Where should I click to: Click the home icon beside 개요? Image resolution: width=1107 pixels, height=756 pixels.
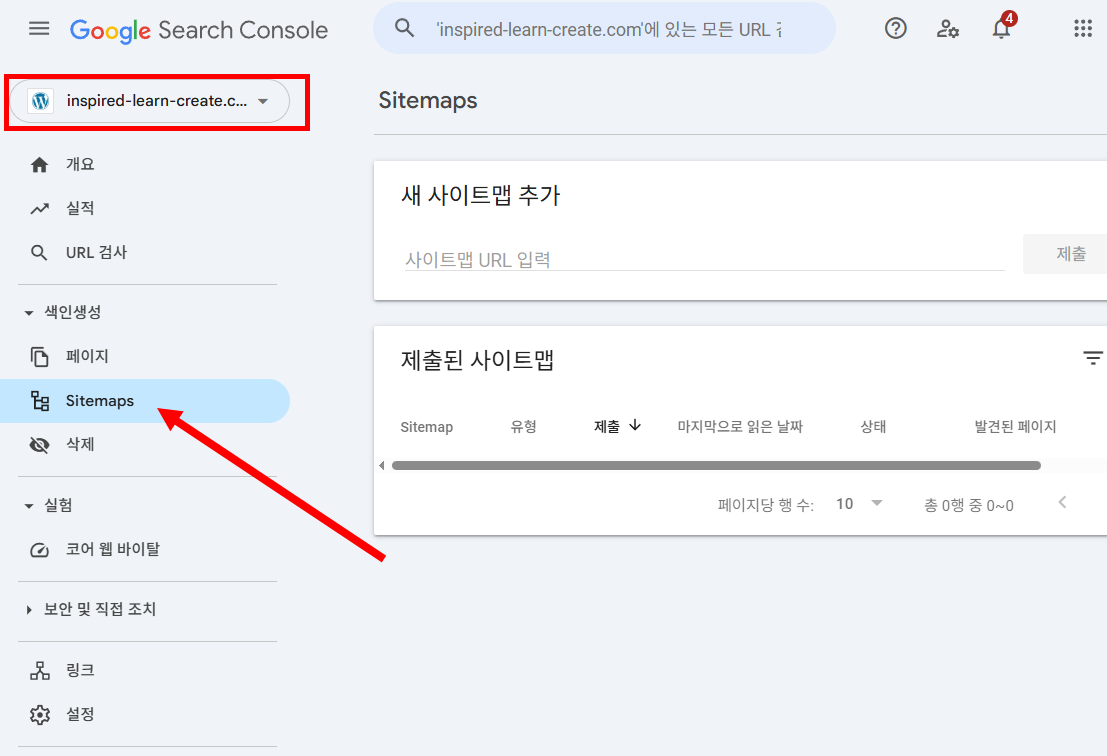[x=40, y=164]
